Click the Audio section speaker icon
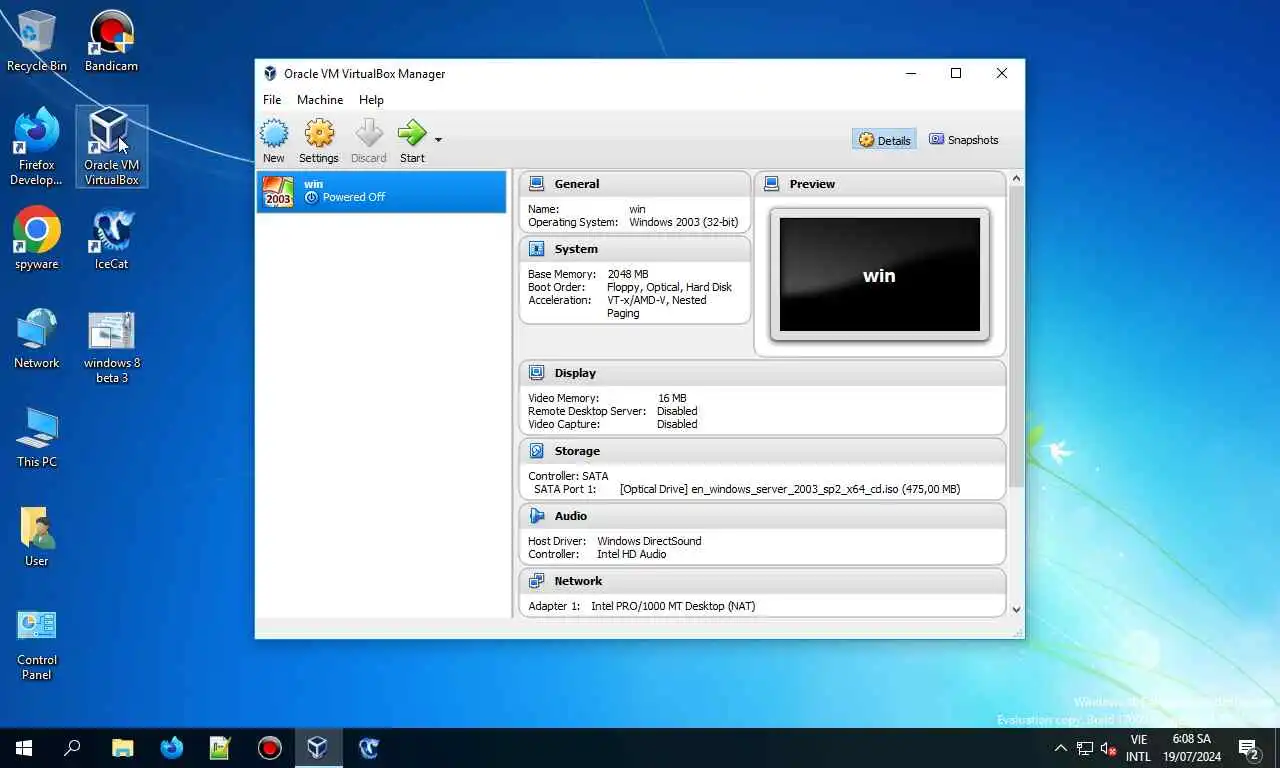This screenshot has height=768, width=1280. pyautogui.click(x=537, y=516)
